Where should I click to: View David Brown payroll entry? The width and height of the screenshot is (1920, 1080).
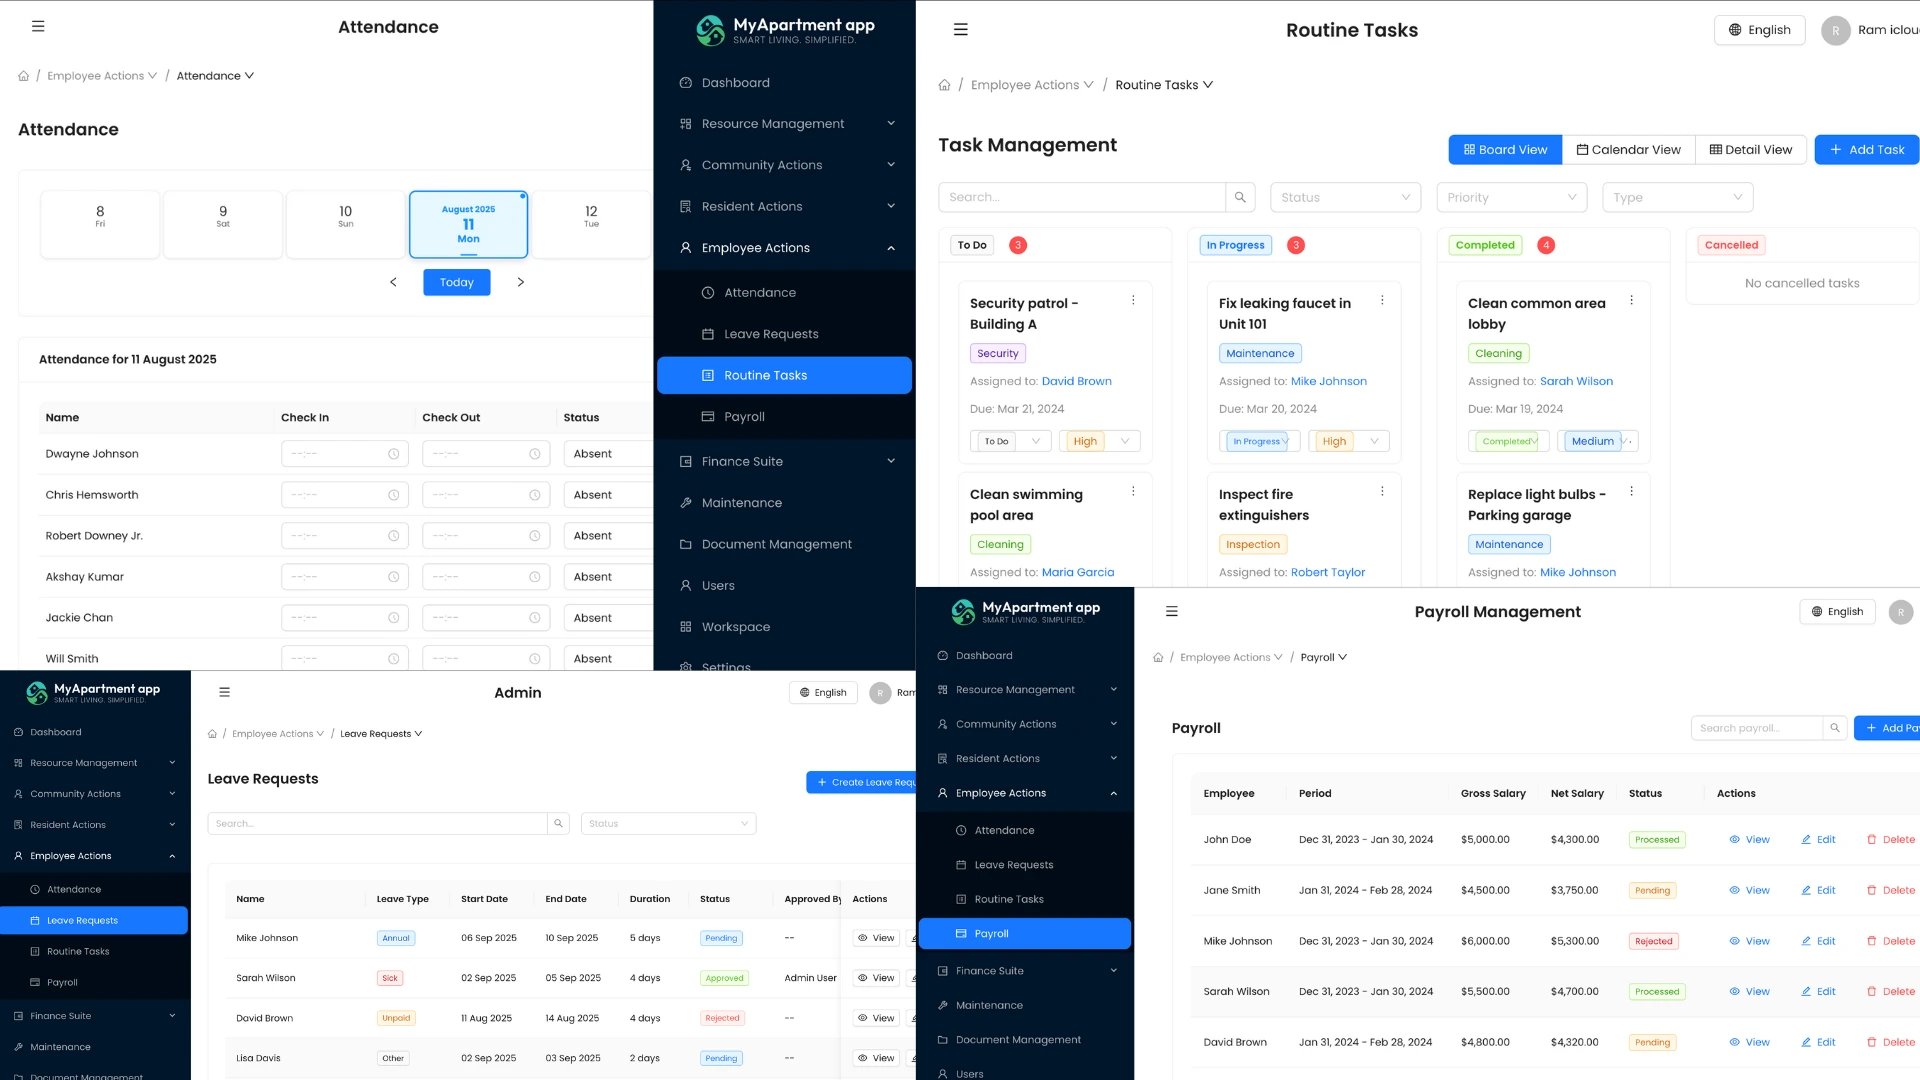coord(1749,1043)
